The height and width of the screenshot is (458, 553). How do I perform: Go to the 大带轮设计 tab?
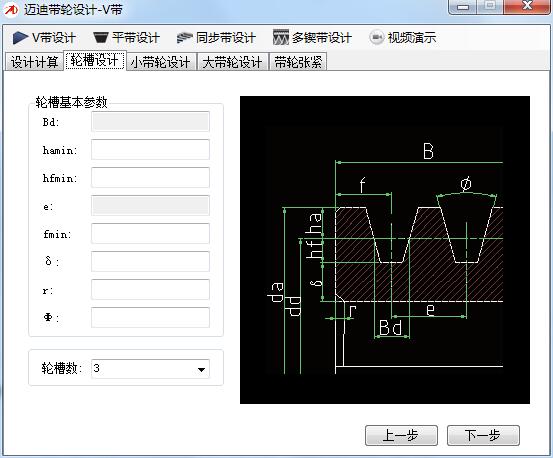pyautogui.click(x=232, y=62)
